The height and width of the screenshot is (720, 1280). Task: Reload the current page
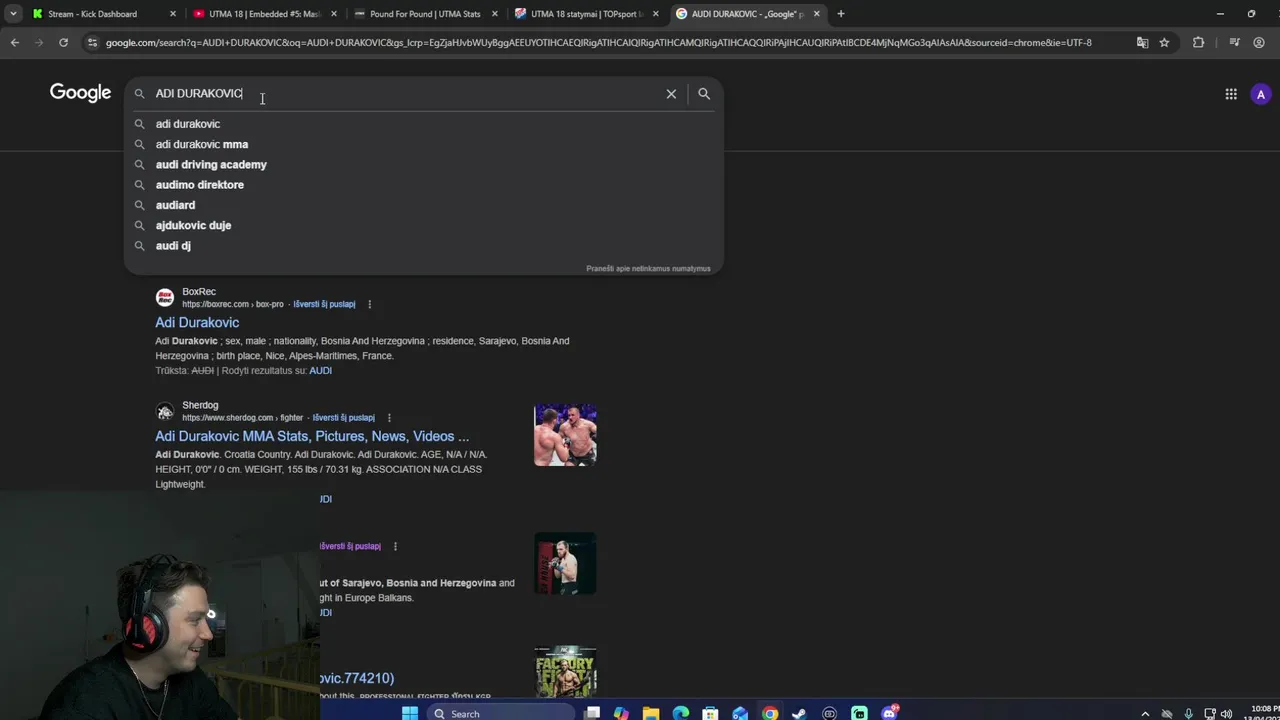coord(63,42)
